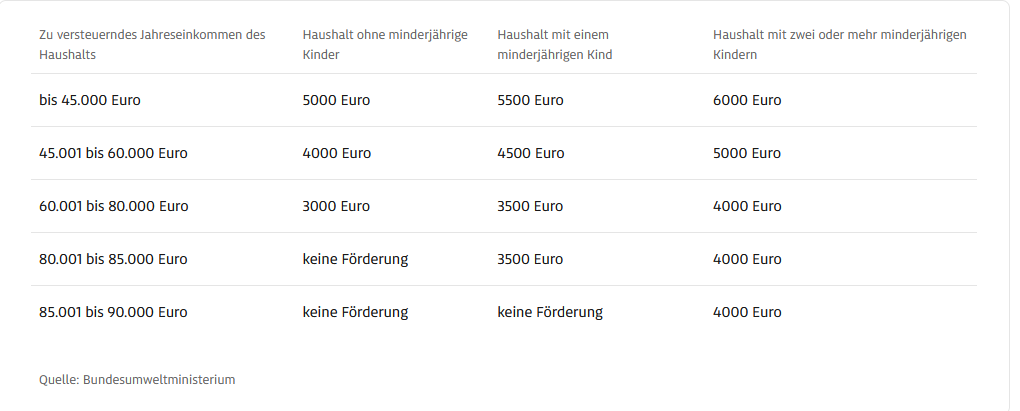Click the '3000 Euro' cell

click(x=336, y=206)
